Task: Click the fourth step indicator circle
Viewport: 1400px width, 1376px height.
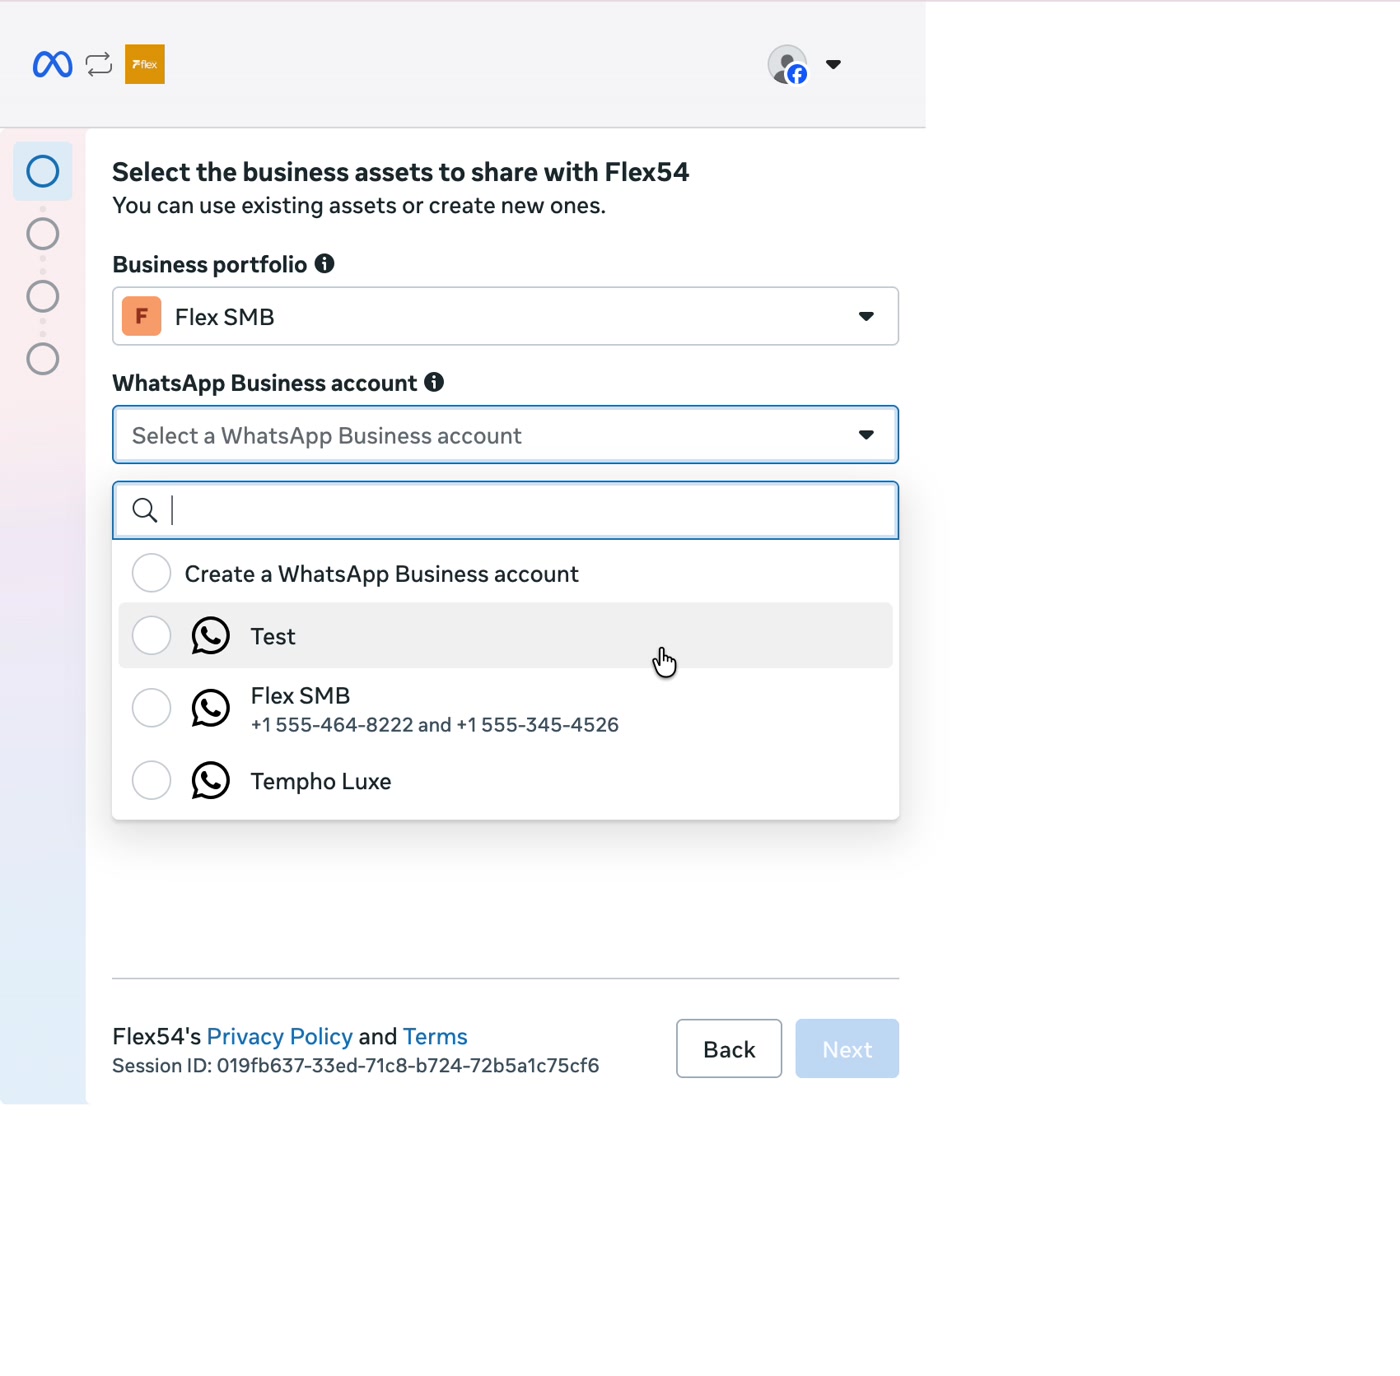Action: [x=43, y=359]
